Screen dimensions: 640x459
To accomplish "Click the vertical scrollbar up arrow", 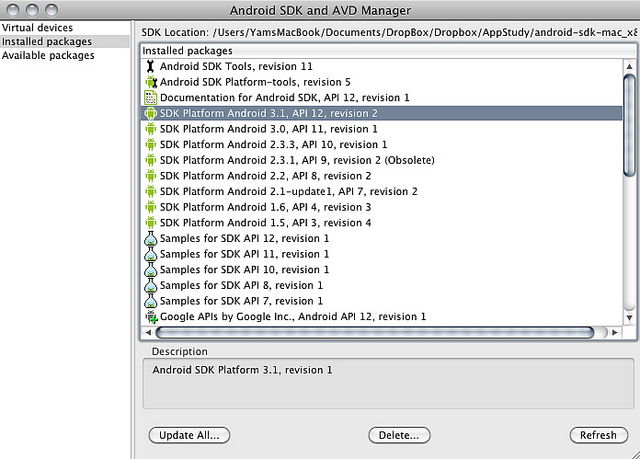I will 629,66.
